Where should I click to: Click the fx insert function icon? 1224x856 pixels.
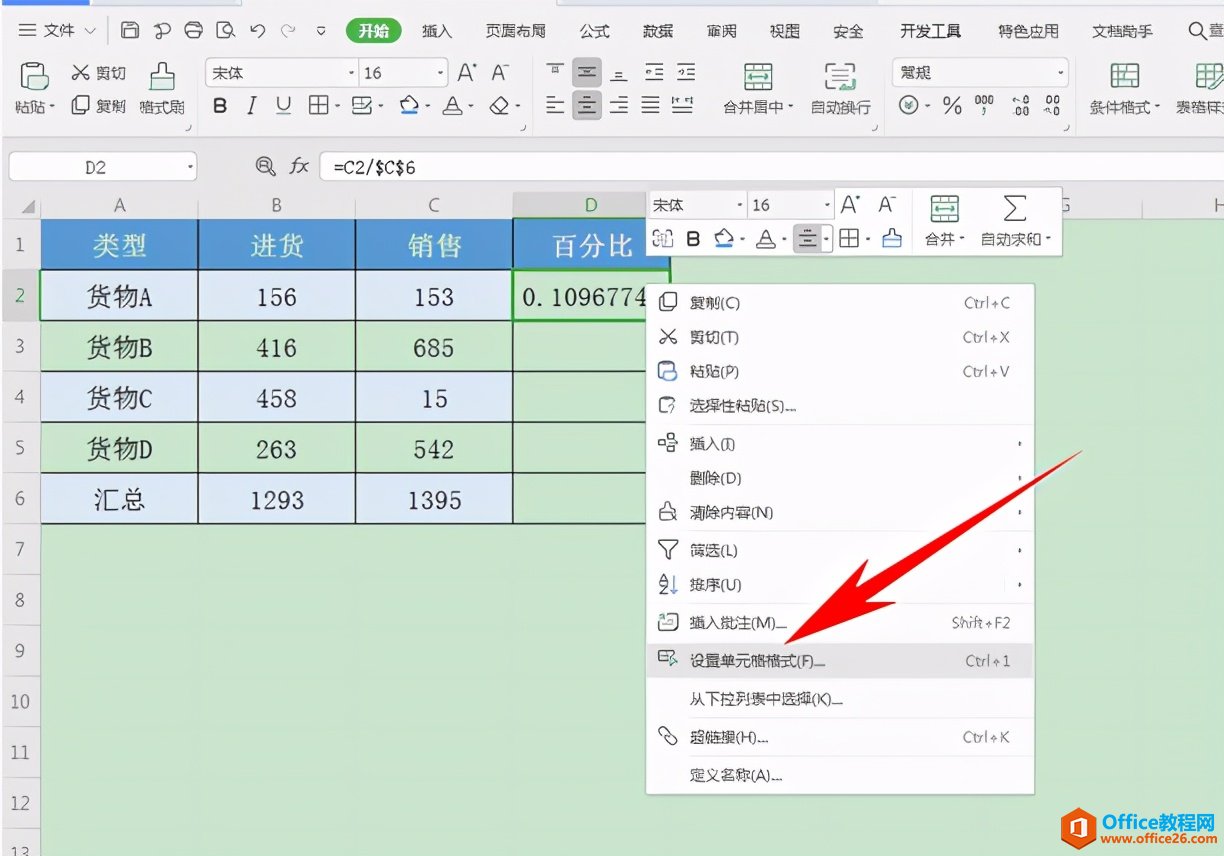[299, 167]
